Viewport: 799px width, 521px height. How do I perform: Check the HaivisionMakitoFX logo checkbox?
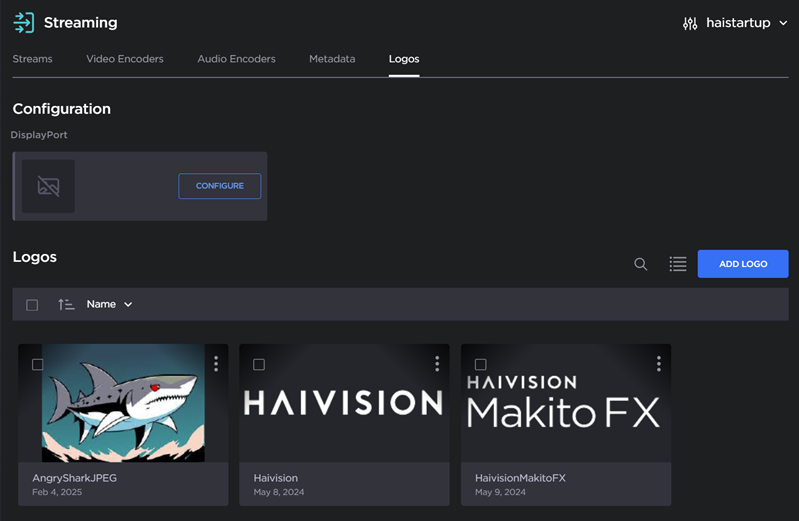(x=481, y=365)
